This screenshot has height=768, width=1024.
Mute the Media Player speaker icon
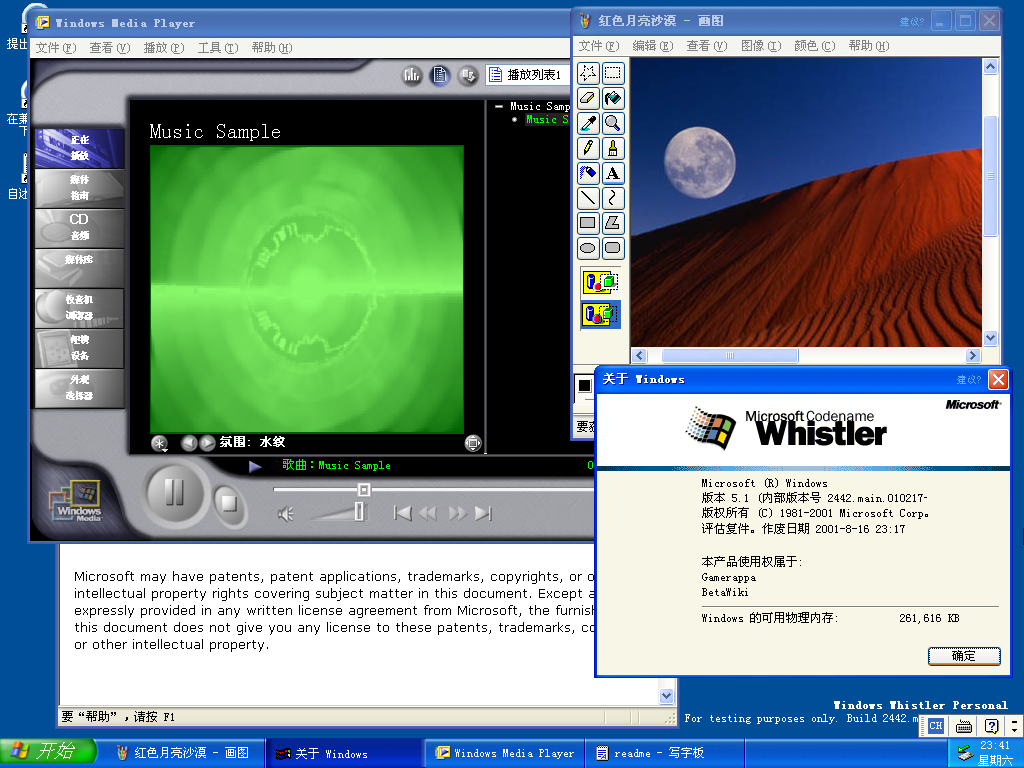coord(286,514)
